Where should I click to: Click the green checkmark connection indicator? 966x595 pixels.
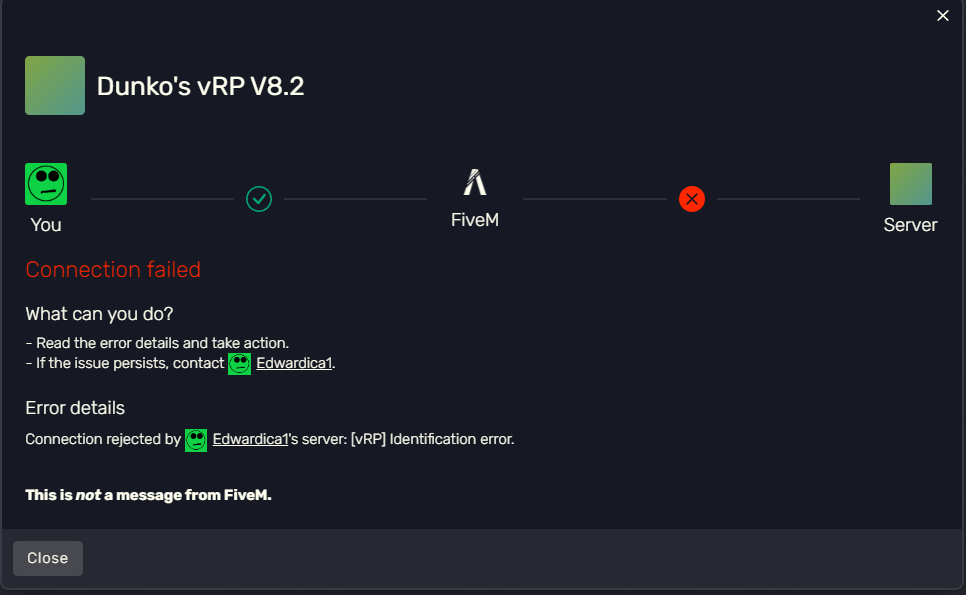pos(258,199)
